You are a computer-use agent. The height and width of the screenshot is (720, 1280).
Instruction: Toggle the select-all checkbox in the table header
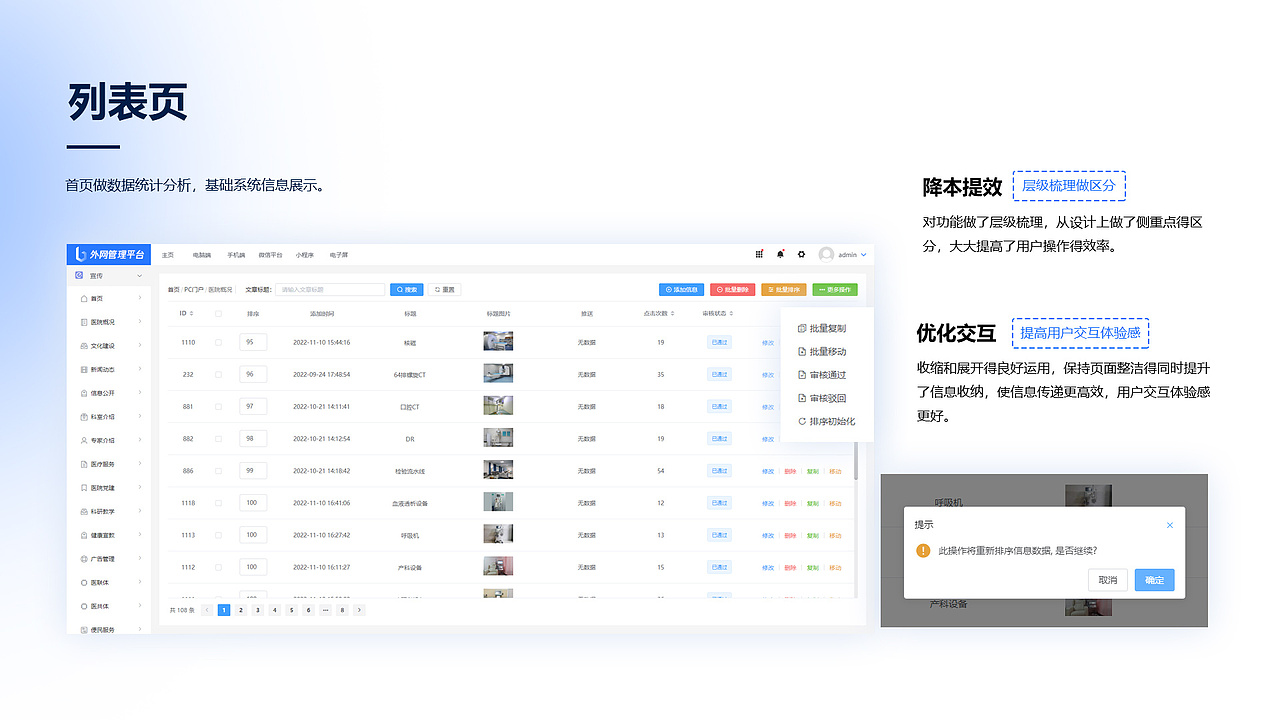(218, 313)
